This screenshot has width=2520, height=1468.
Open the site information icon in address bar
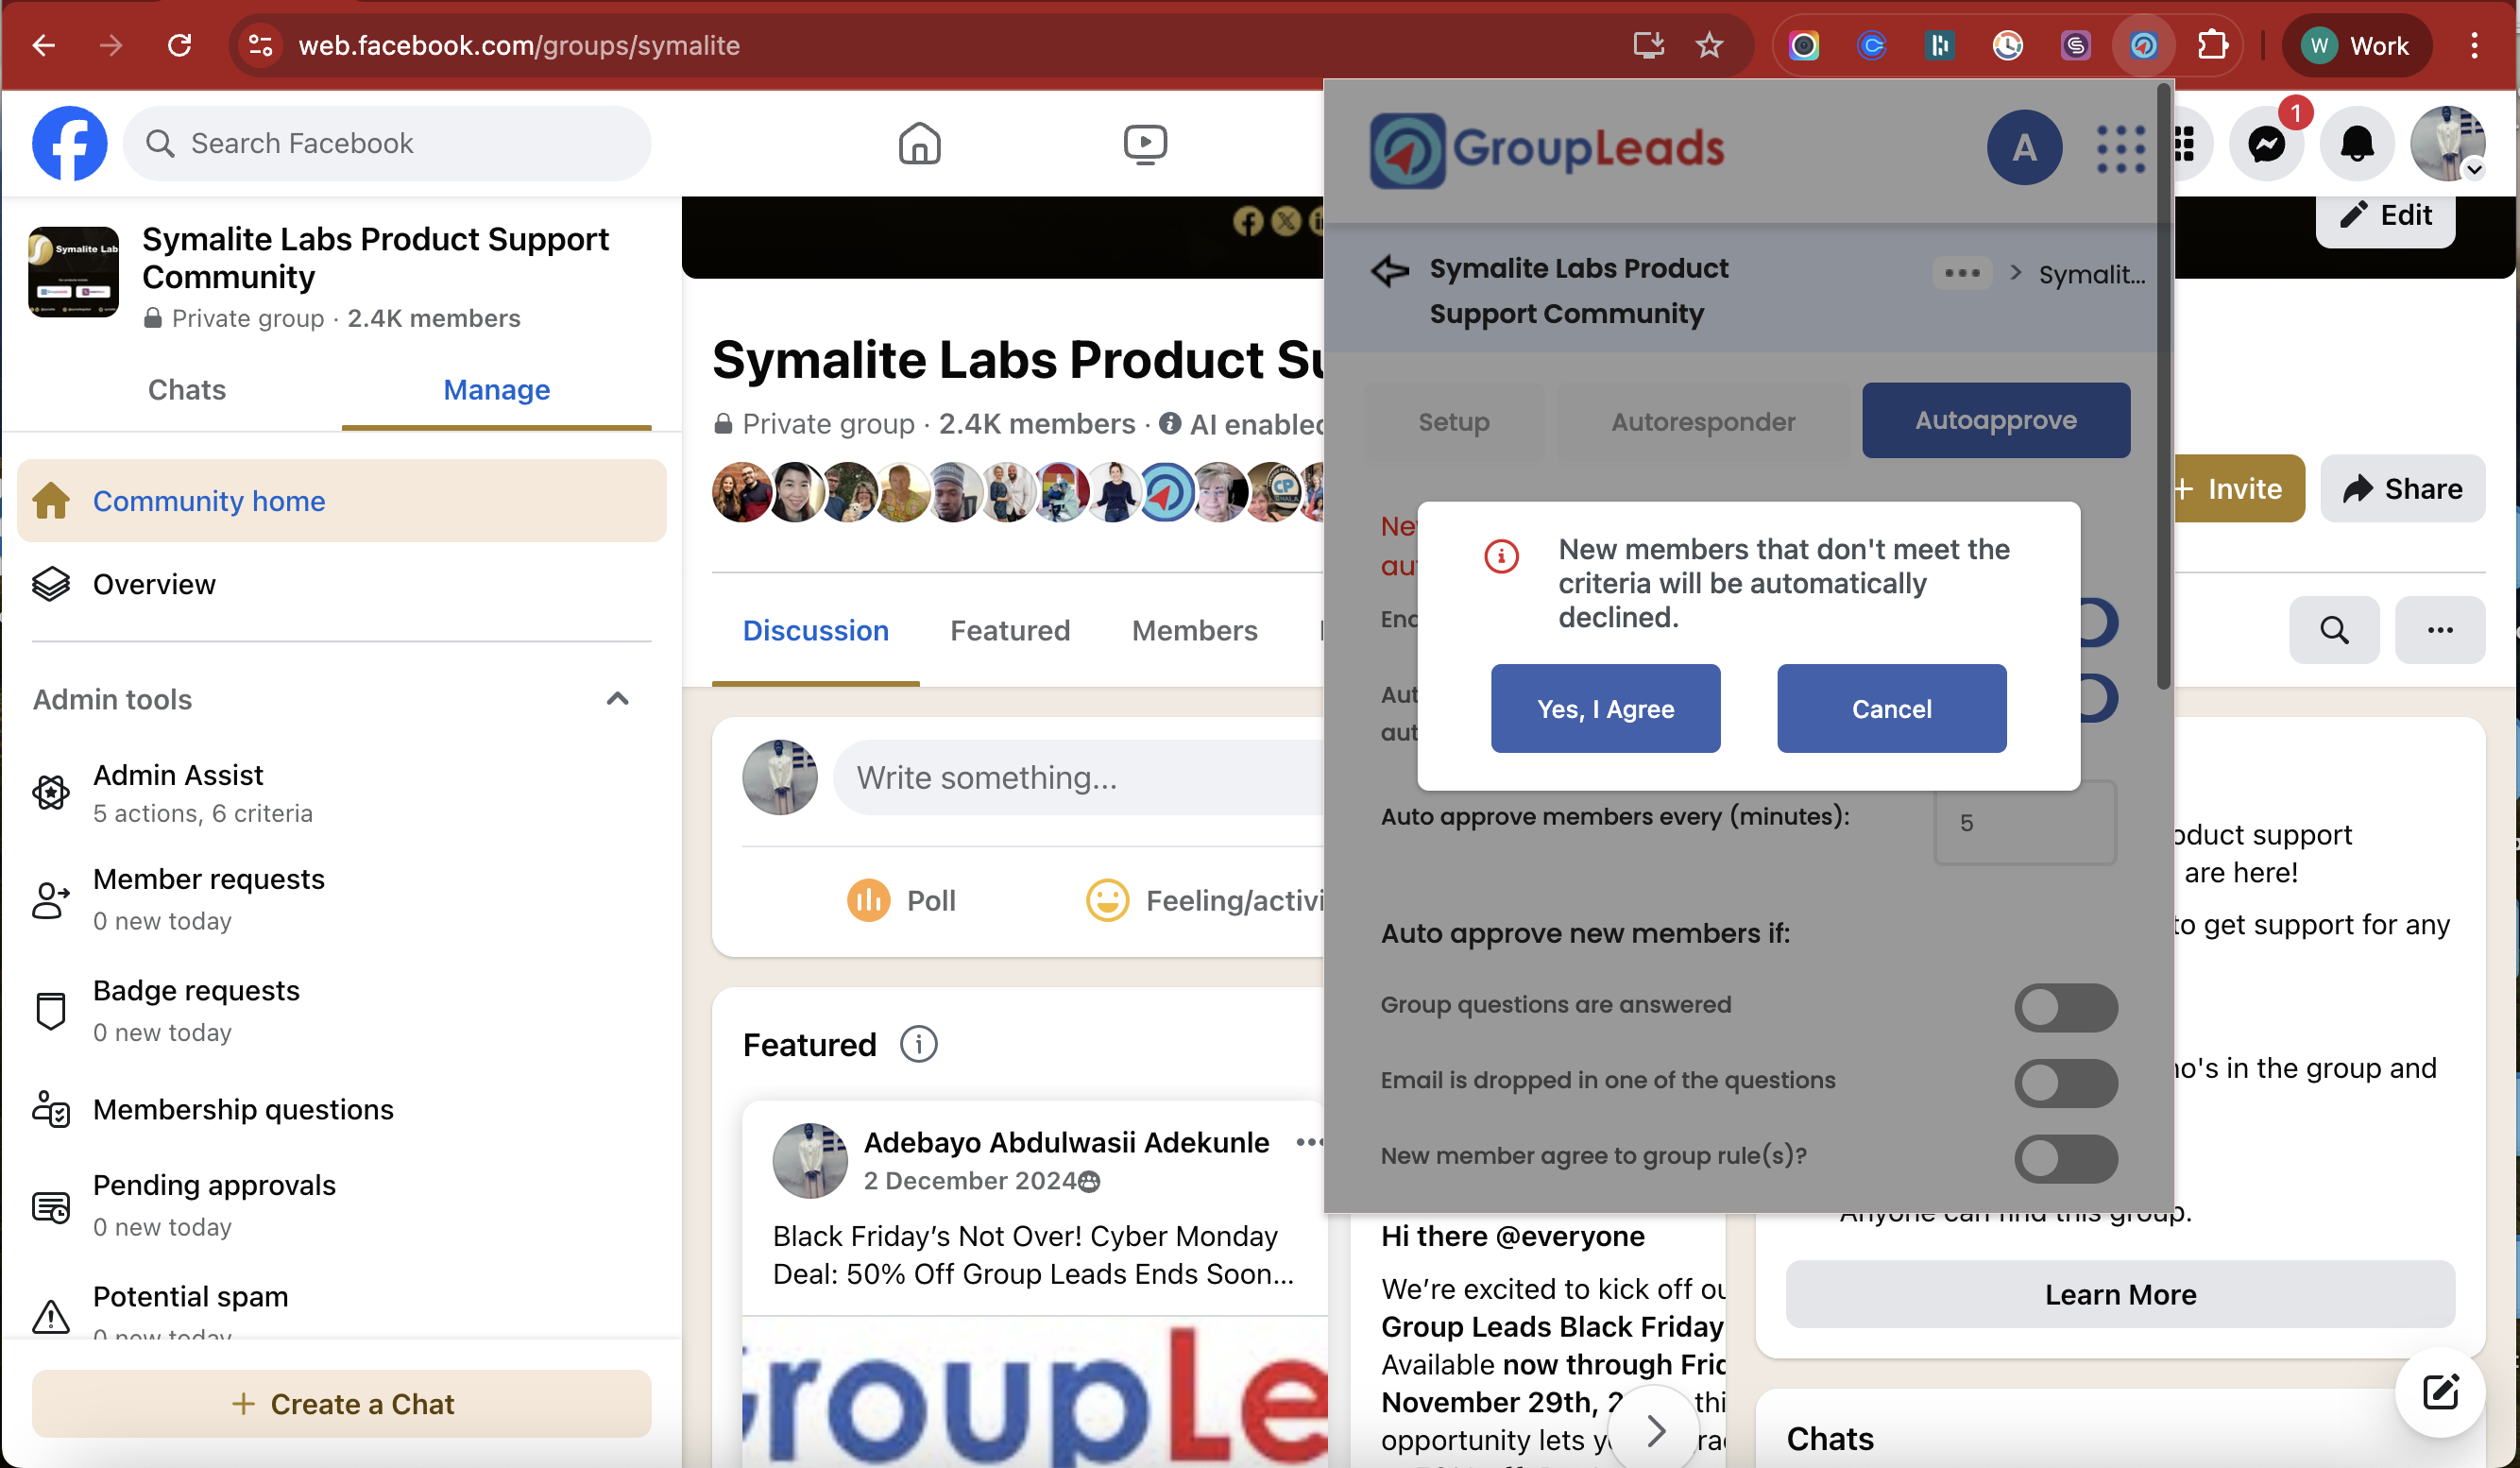click(x=261, y=45)
